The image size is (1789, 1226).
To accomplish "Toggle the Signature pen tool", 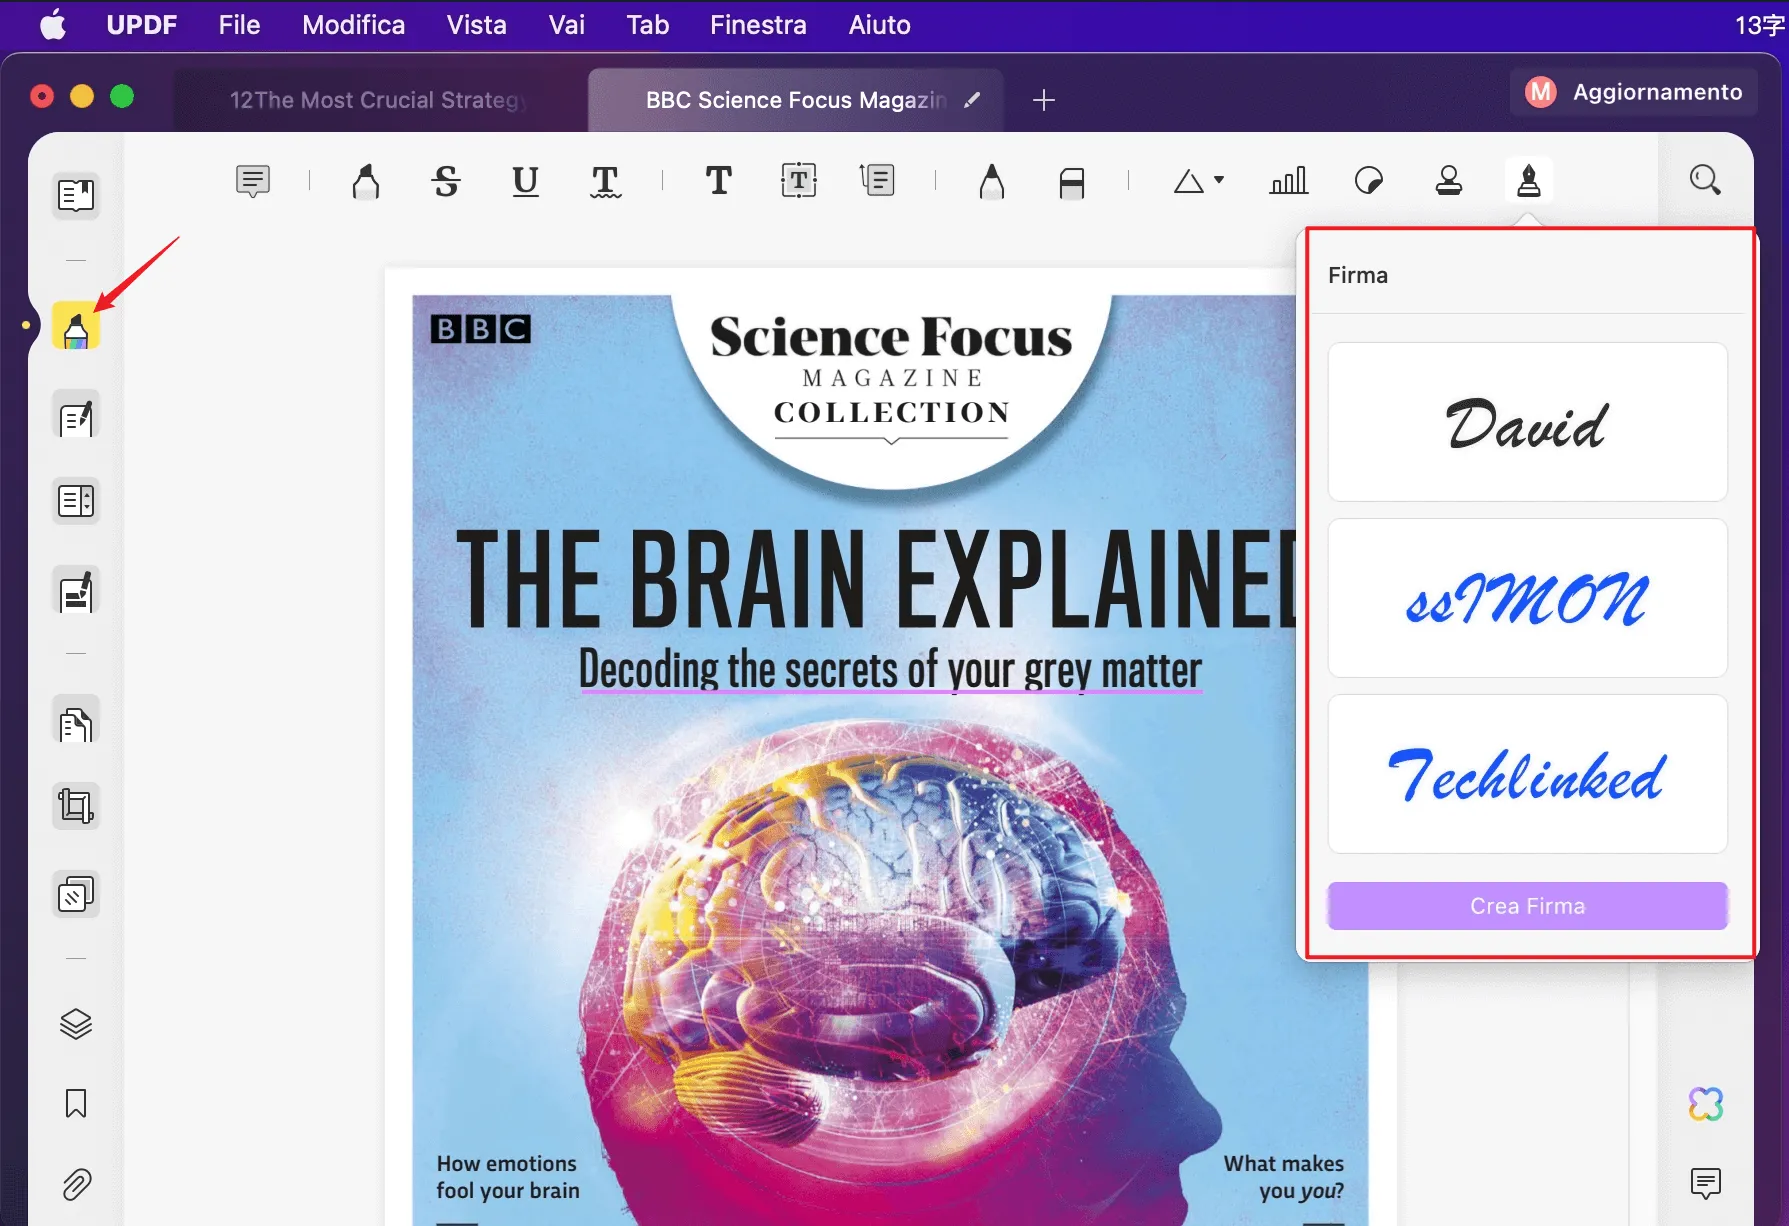I will click(x=1528, y=181).
